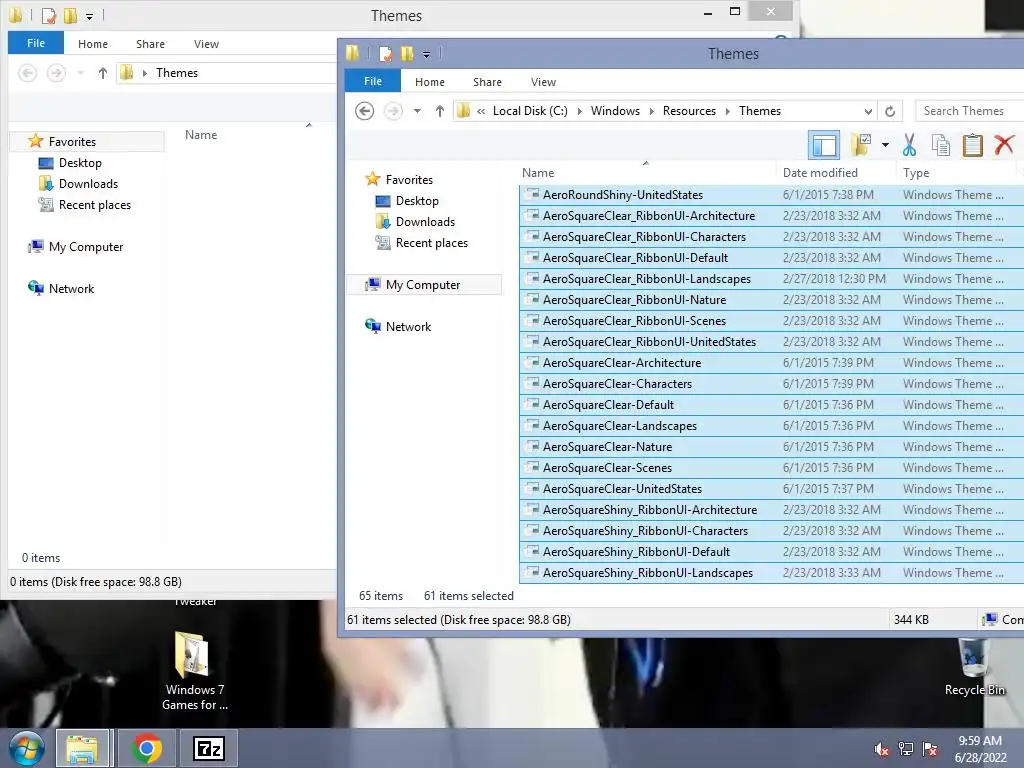1024x768 pixels.
Task: Select Network in front window sidebar
Action: pyautogui.click(x=408, y=327)
